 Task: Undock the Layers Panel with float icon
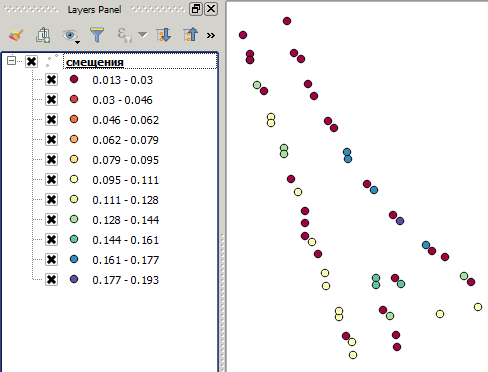point(196,9)
